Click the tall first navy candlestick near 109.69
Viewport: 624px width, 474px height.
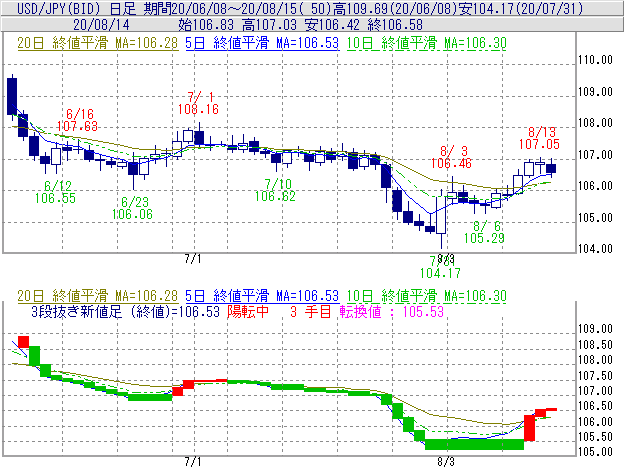(12, 96)
